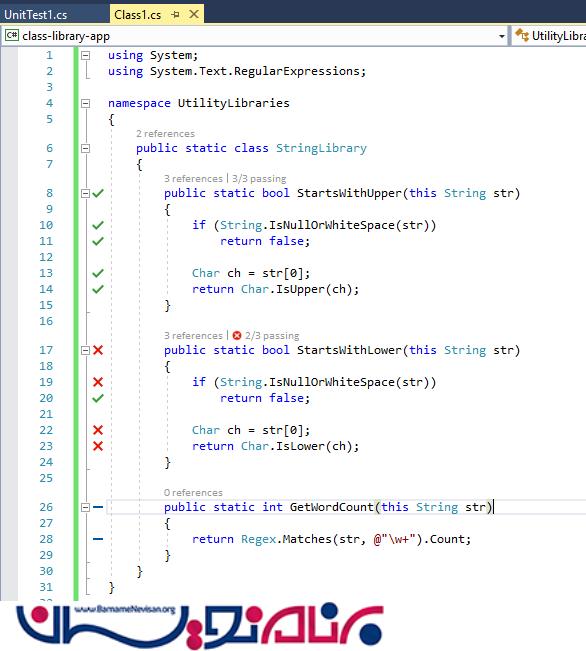Close the Class1.cs tab
Image resolution: width=586 pixels, height=651 pixels.
(194, 15)
